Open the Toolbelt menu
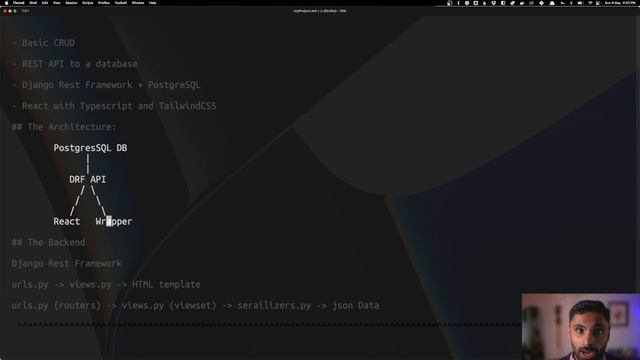 (x=121, y=3)
